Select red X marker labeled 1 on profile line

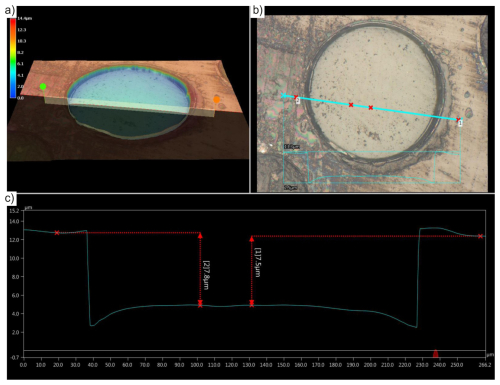click(x=458, y=119)
